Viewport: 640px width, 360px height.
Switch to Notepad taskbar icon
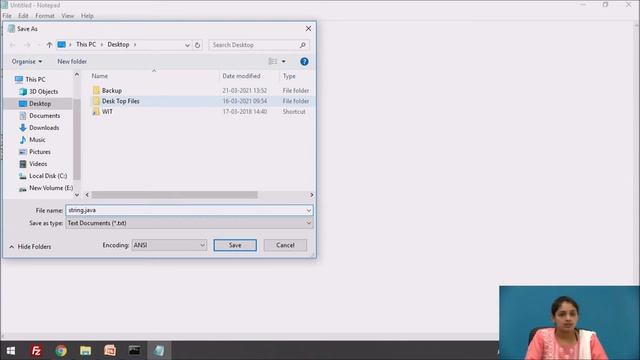[x=159, y=351]
